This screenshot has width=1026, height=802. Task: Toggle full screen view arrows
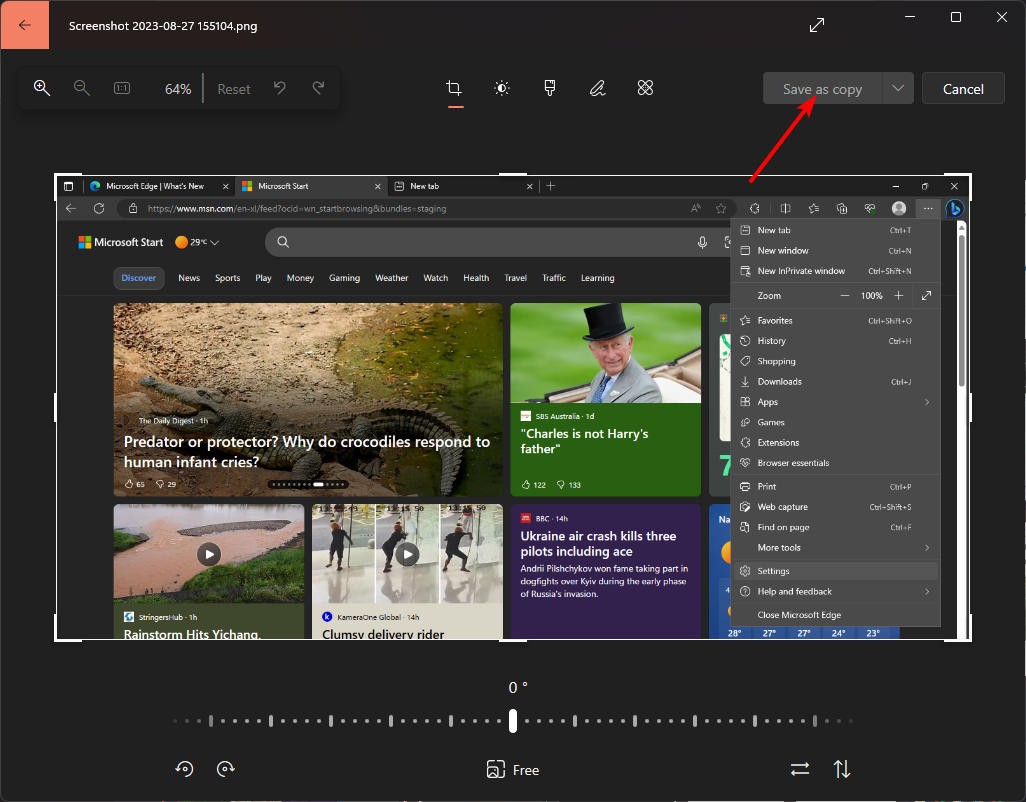(x=817, y=25)
